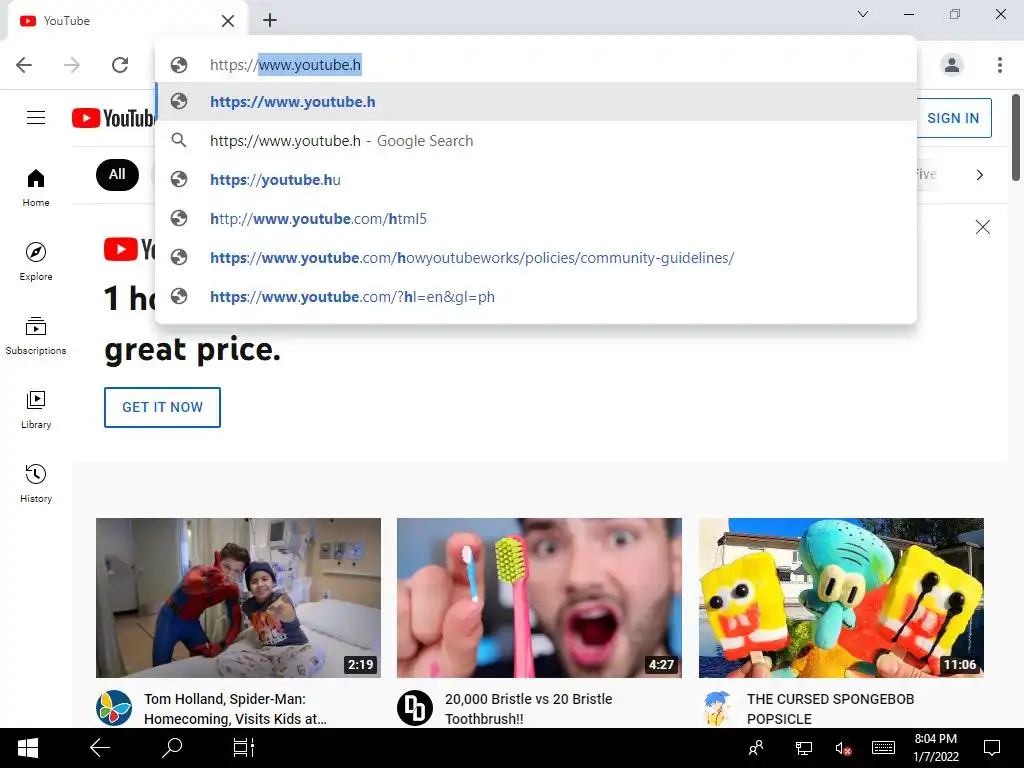Reload the page with the refresh icon

(x=120, y=65)
